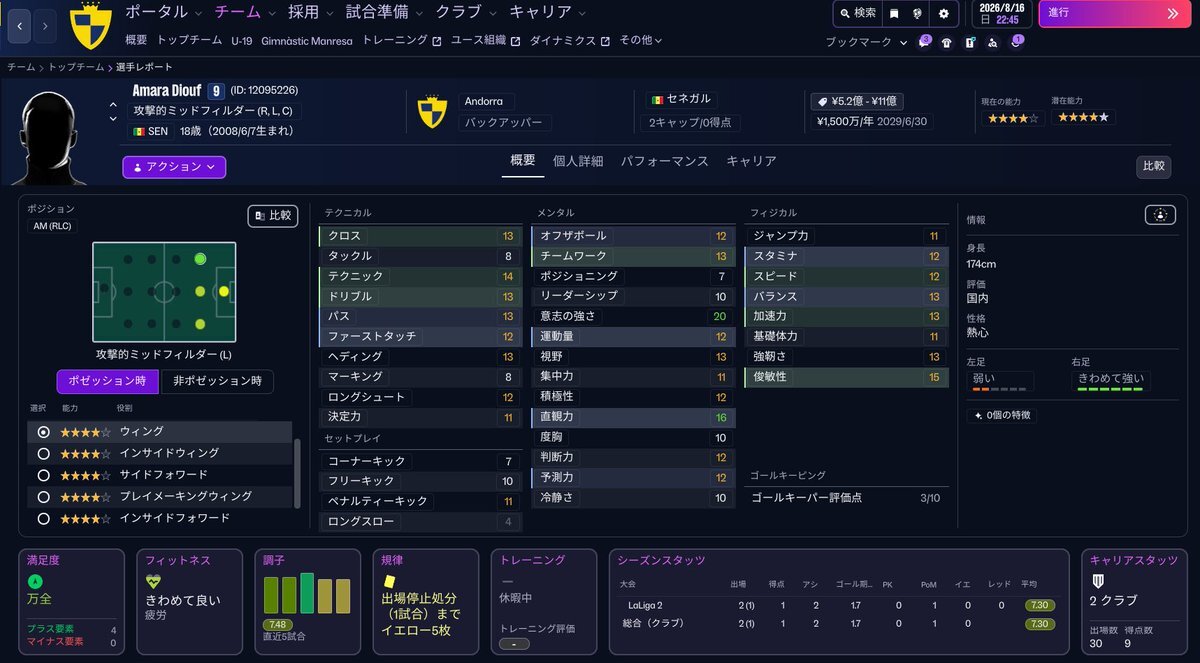Expand the その他 submenu
Screen dimensions: 1200x663
pyautogui.click(x=640, y=41)
